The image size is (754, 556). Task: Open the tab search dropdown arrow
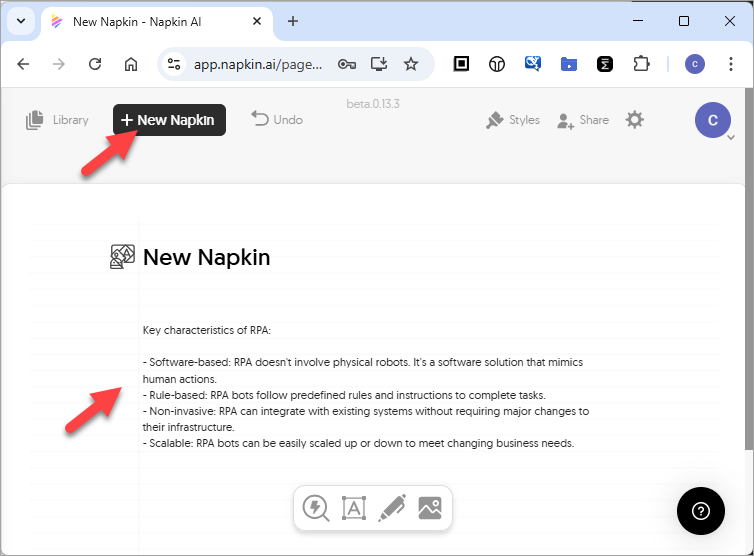click(21, 21)
